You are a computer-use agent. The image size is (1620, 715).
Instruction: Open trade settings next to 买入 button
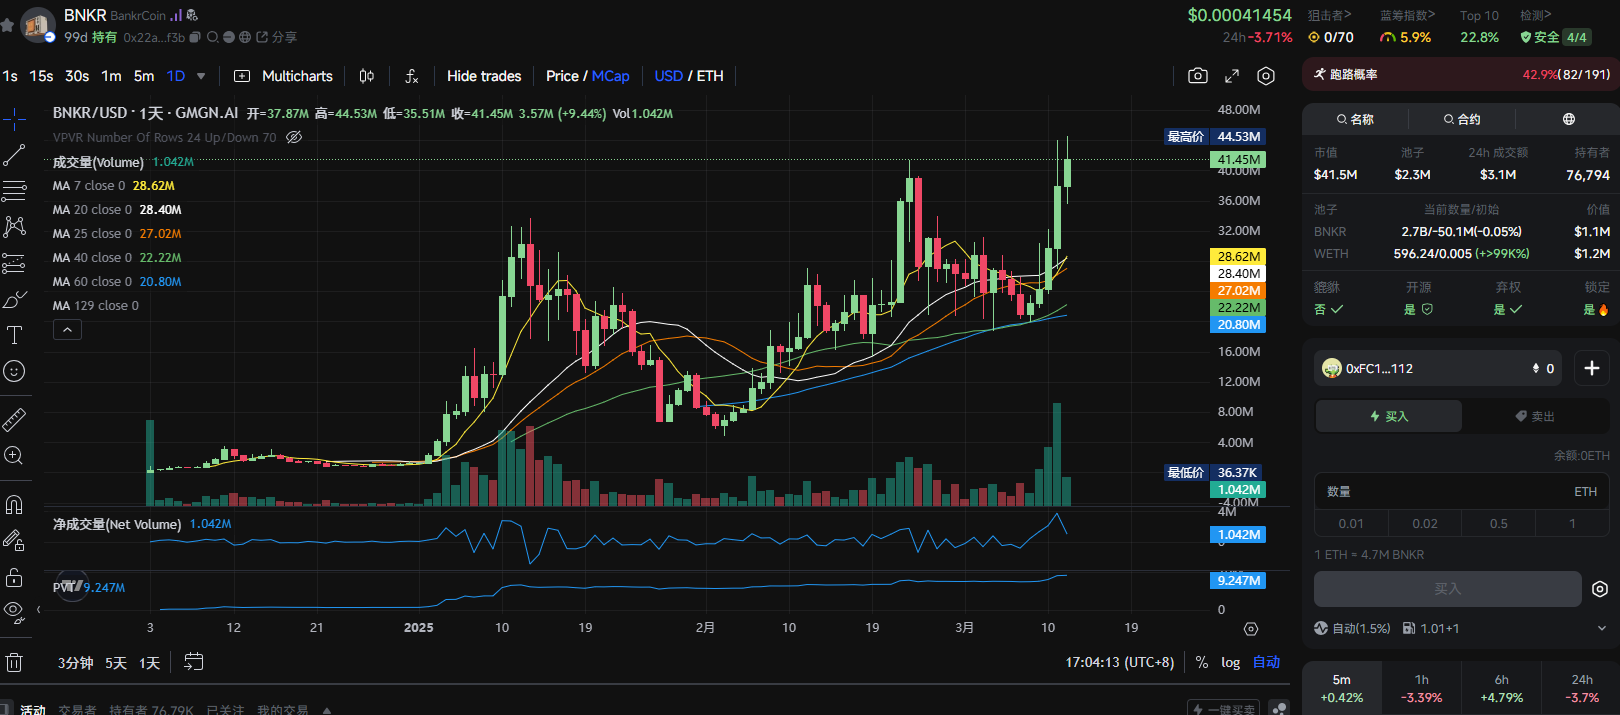pyautogui.click(x=1599, y=589)
